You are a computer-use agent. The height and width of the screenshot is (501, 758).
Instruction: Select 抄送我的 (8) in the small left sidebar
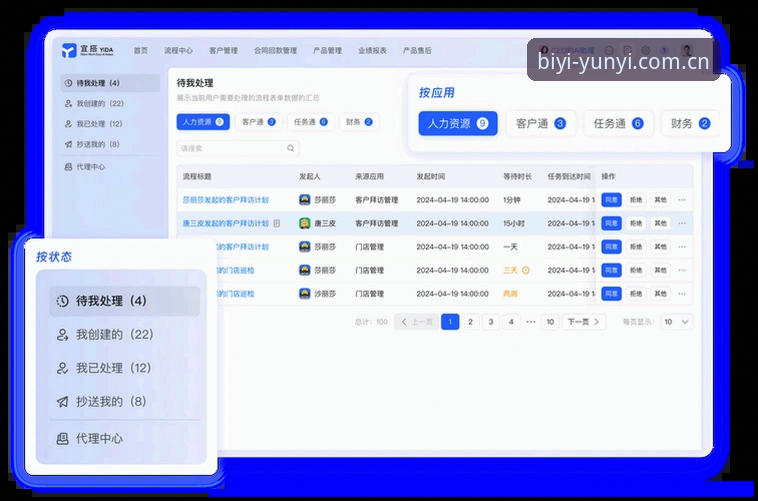click(x=110, y=144)
